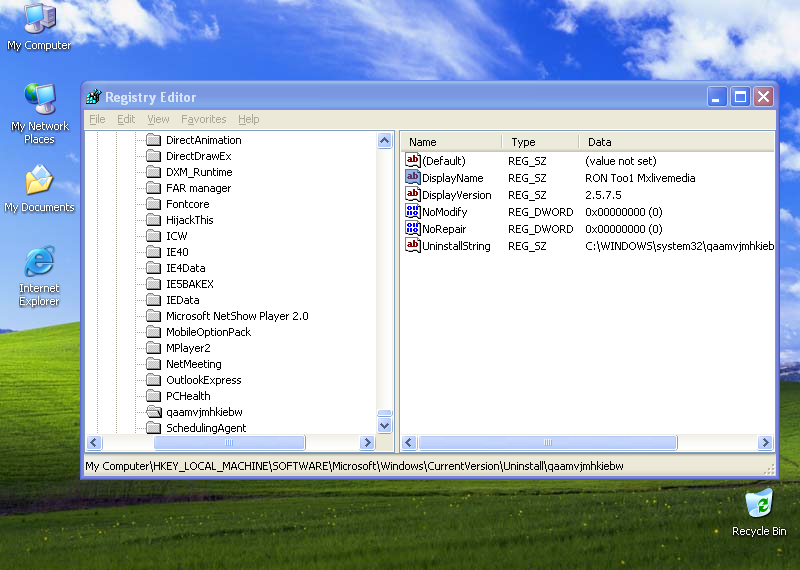This screenshot has width=800, height=570.
Task: Click the tree pane scroll right arrow
Action: [367, 442]
